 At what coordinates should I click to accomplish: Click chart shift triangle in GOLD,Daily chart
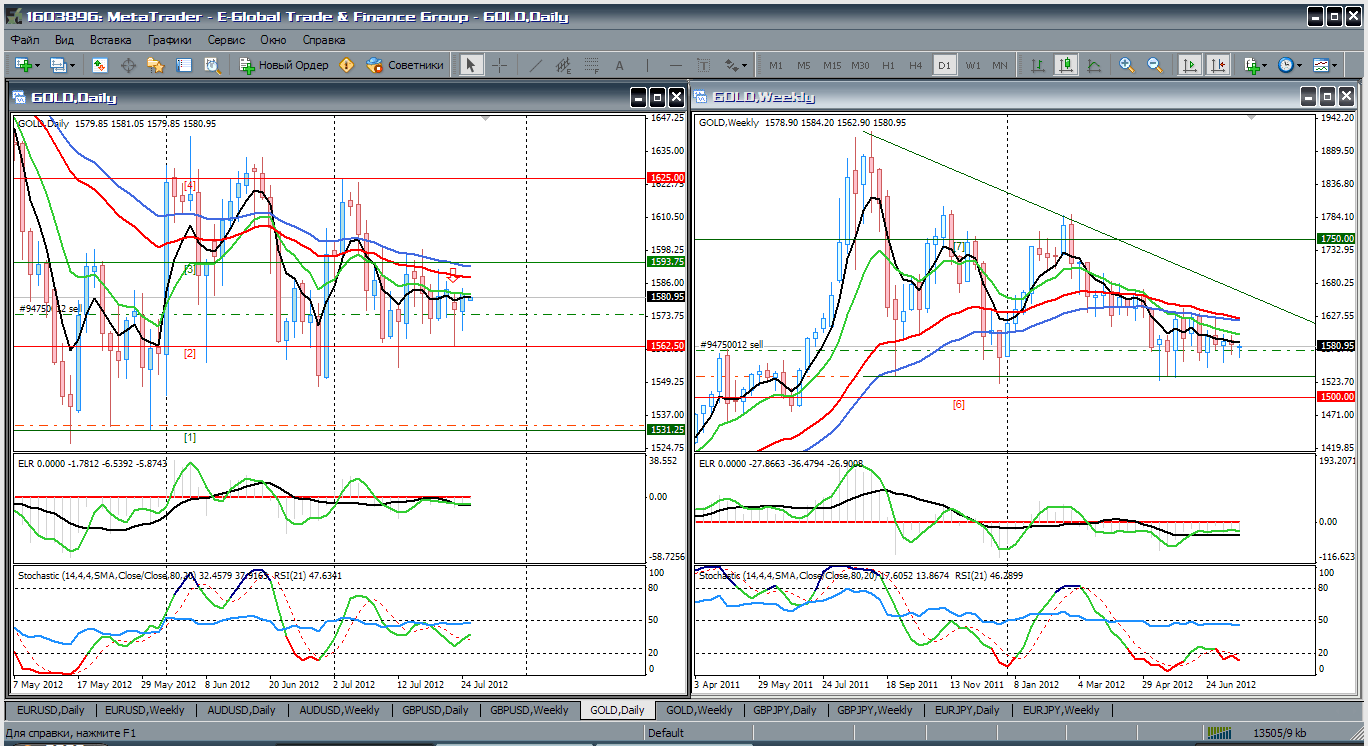(x=486, y=118)
